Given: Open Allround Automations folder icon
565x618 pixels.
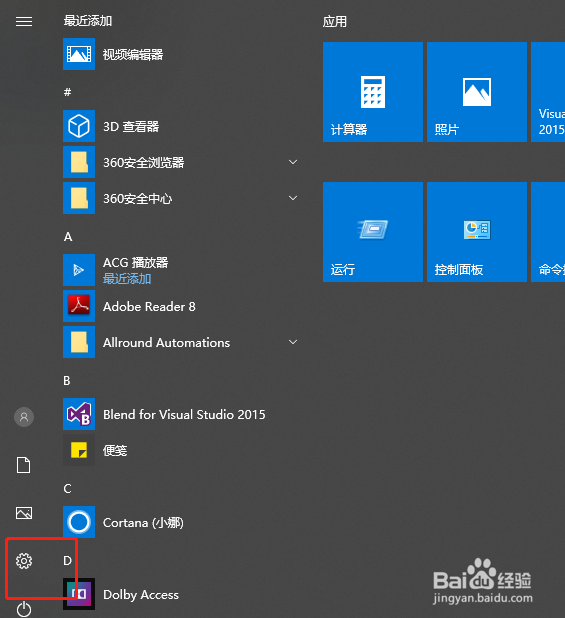Looking at the screenshot, I should pyautogui.click(x=79, y=342).
